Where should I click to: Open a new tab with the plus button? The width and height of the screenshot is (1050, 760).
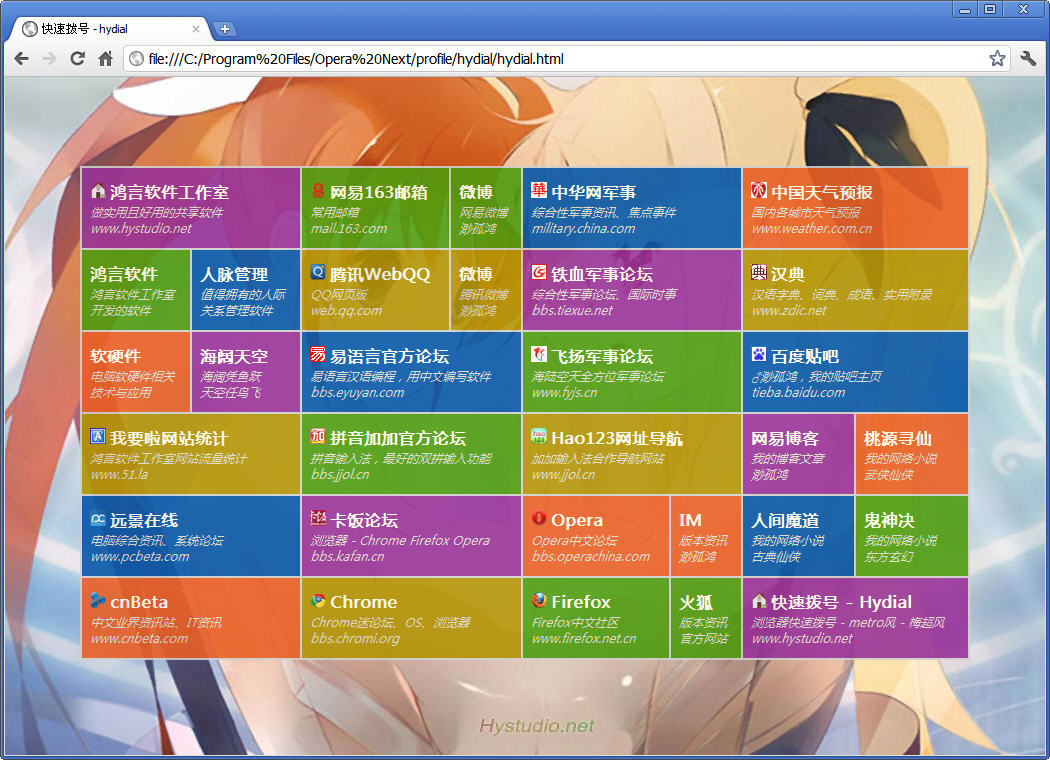coord(224,29)
